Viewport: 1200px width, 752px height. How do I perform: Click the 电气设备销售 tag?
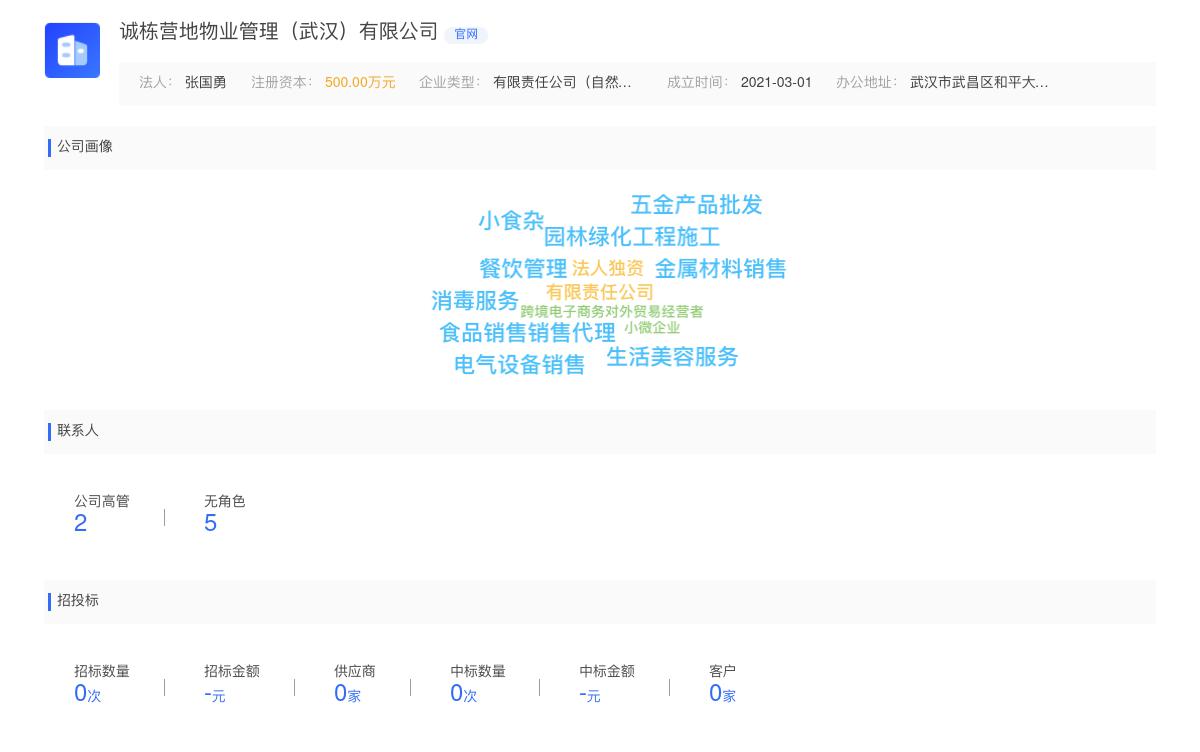[520, 365]
